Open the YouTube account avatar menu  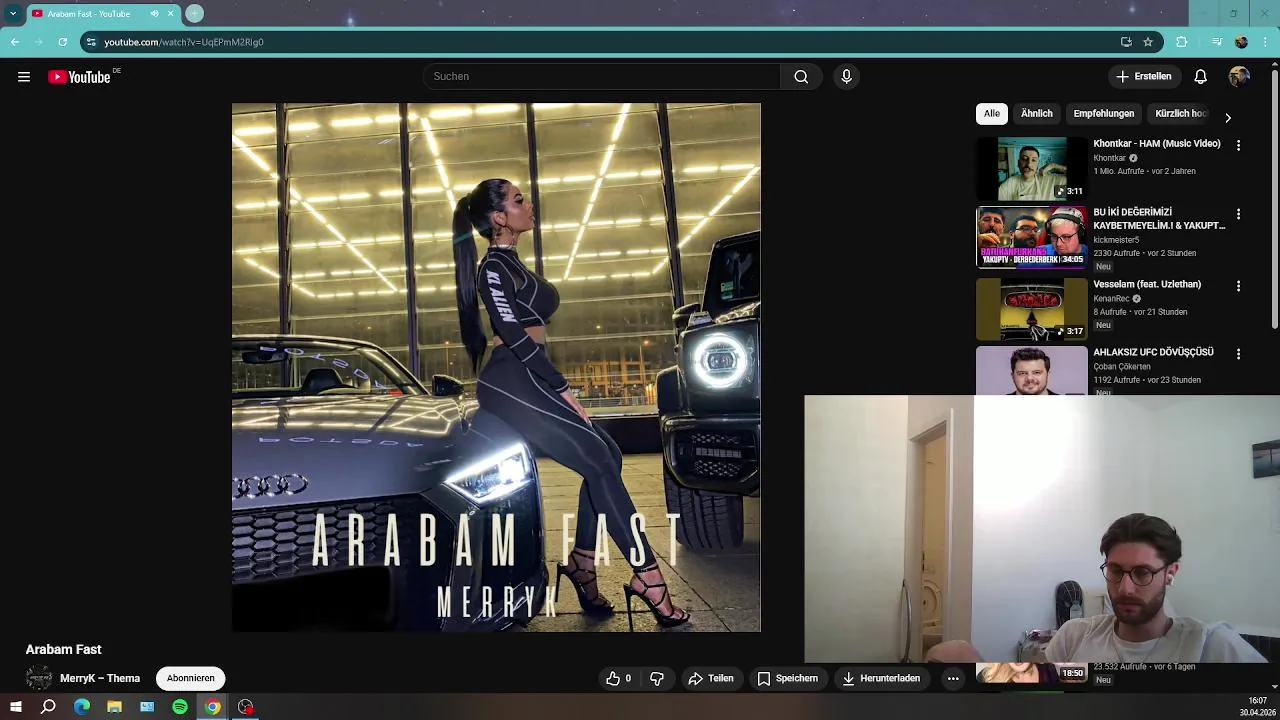(1239, 77)
